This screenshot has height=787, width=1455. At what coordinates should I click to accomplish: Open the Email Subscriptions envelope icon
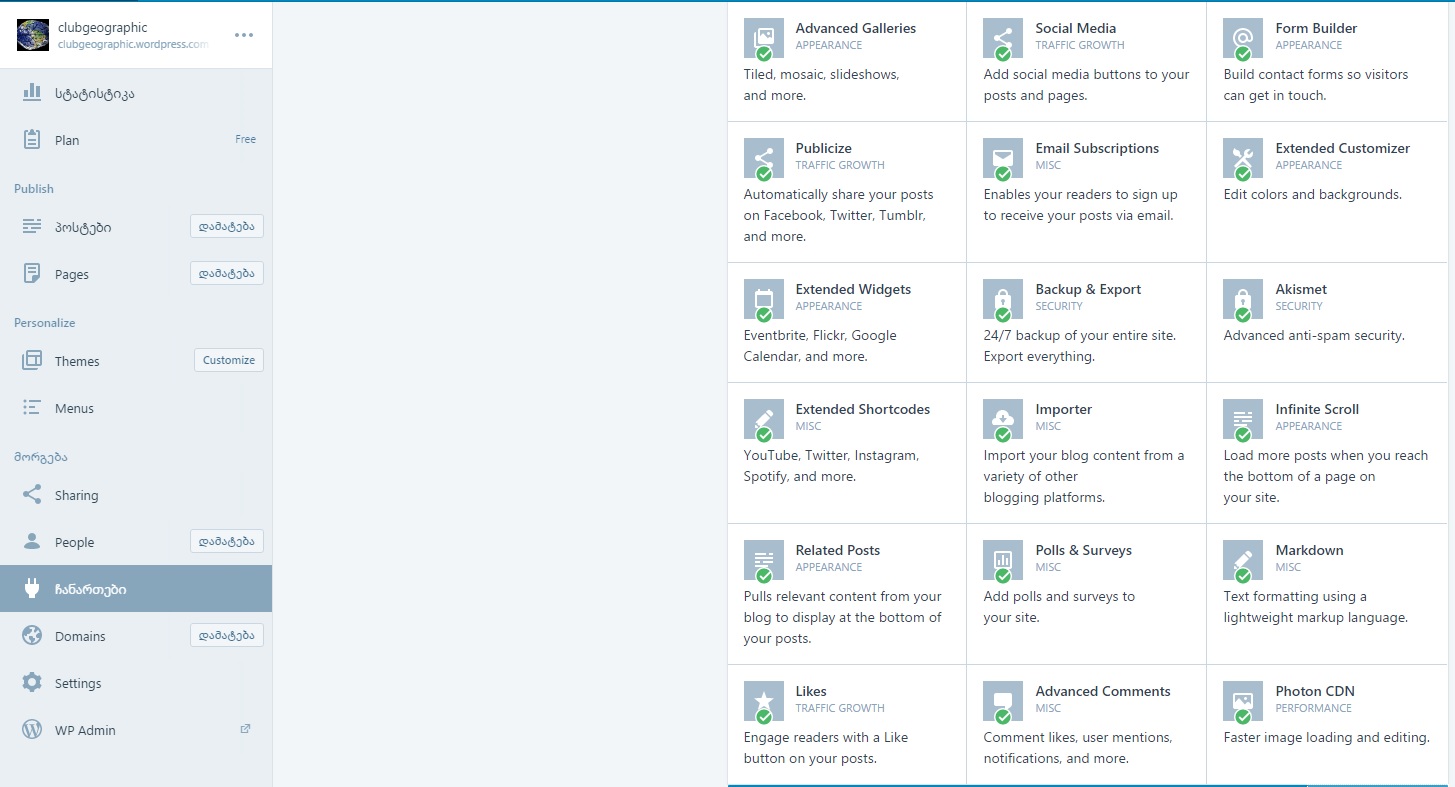1003,158
